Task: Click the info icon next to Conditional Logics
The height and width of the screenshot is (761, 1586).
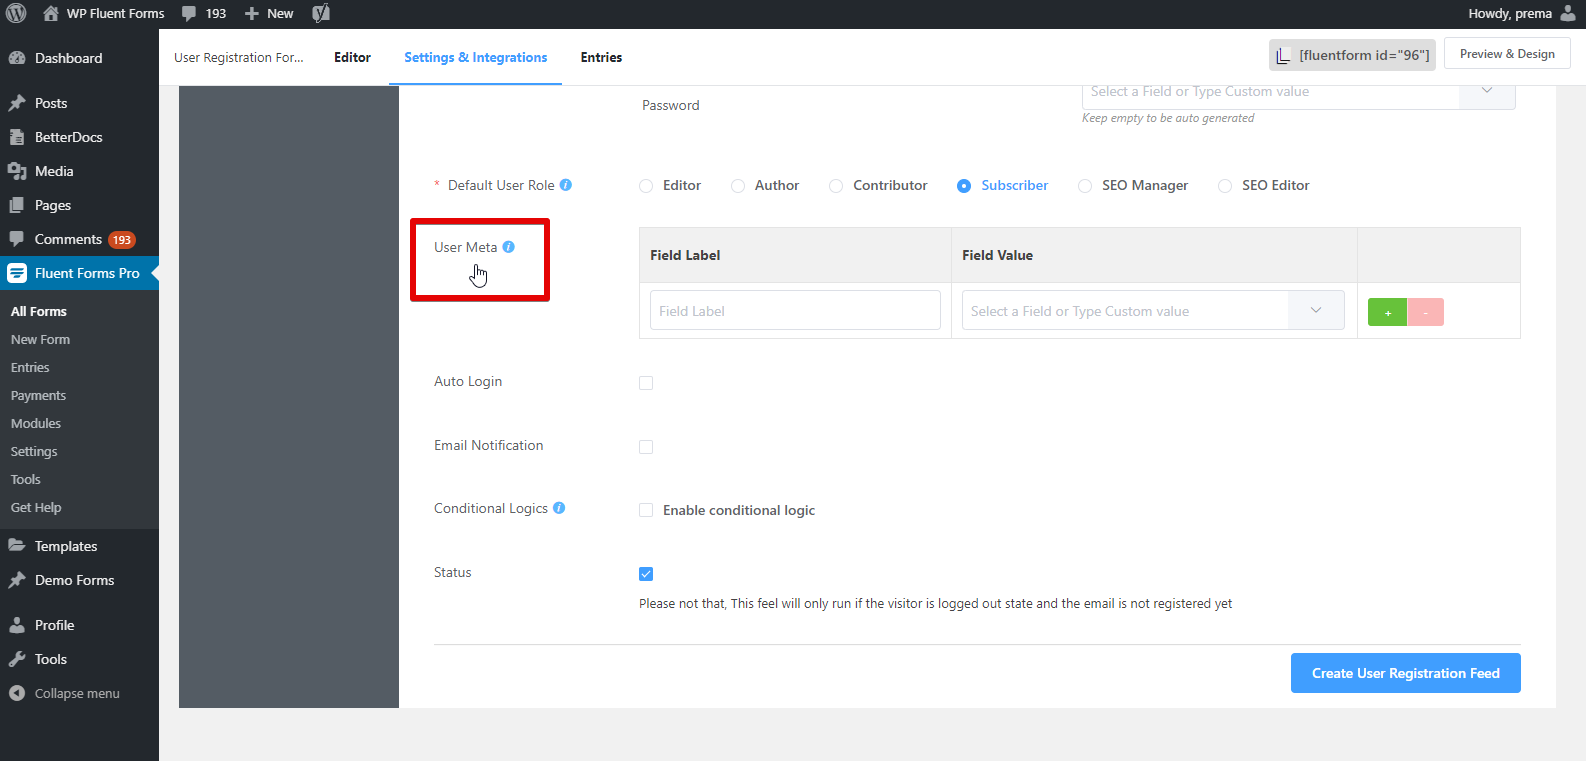Action: (x=559, y=508)
